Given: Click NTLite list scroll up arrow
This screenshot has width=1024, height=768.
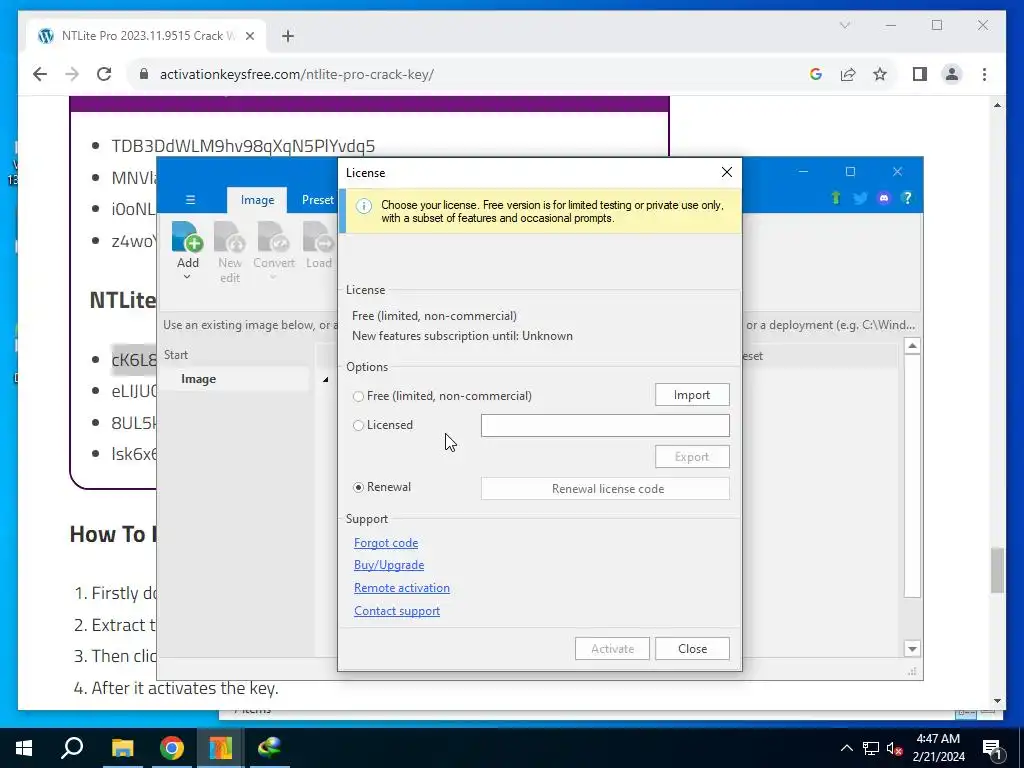Looking at the screenshot, I should [x=912, y=346].
